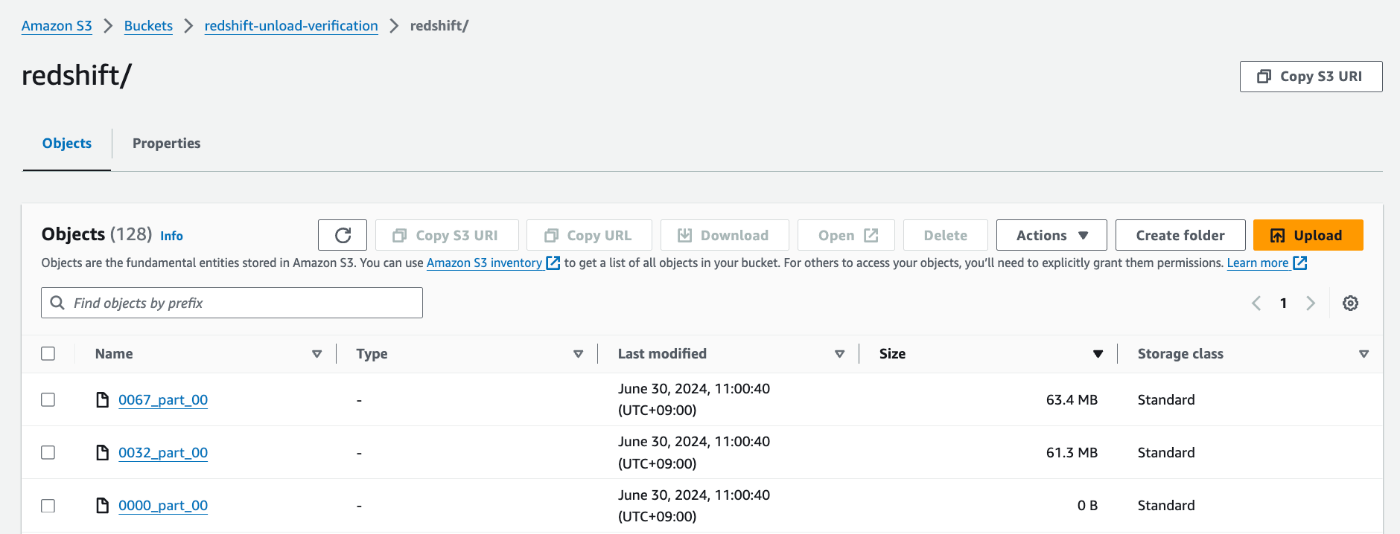Image resolution: width=1400 pixels, height=534 pixels.
Task: Open object 0032_part_00 link
Action: click(x=163, y=453)
